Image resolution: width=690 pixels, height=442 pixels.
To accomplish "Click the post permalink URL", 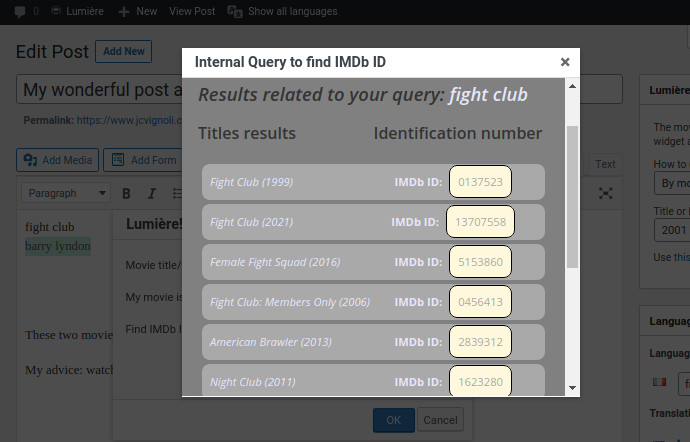I will (x=129, y=120).
